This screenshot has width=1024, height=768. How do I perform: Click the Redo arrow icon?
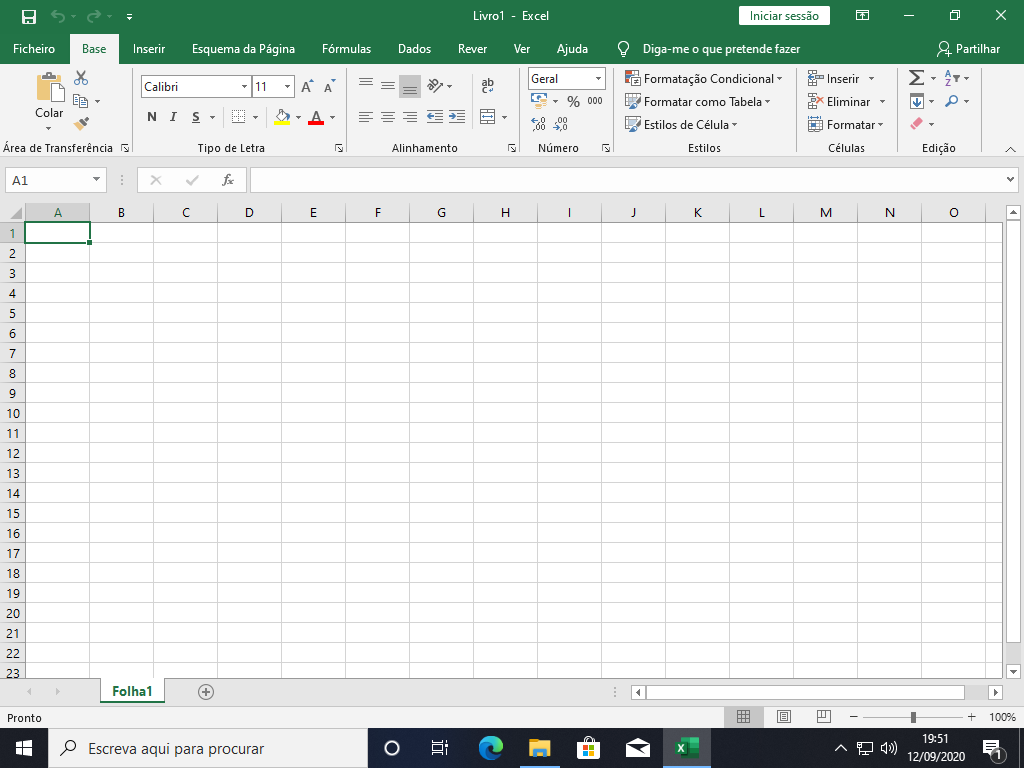tap(94, 16)
